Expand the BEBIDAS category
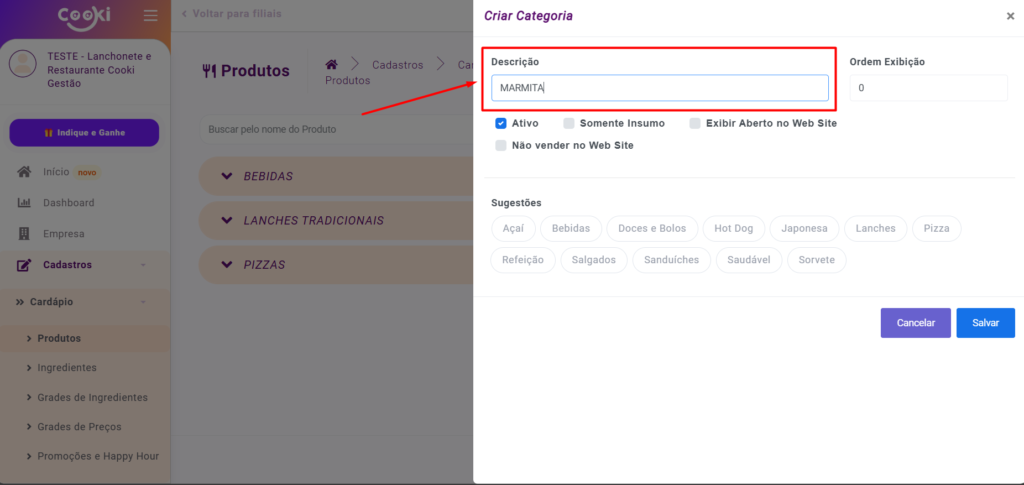 click(x=225, y=176)
